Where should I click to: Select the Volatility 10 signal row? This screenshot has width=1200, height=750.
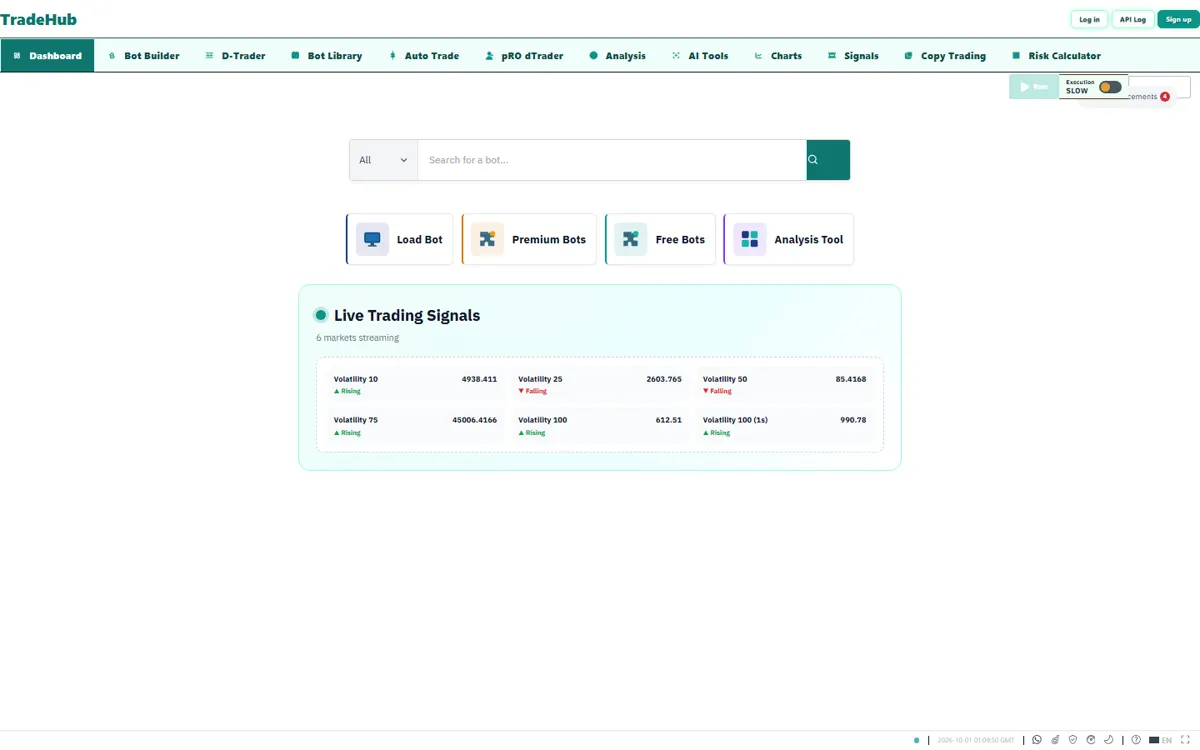(415, 385)
